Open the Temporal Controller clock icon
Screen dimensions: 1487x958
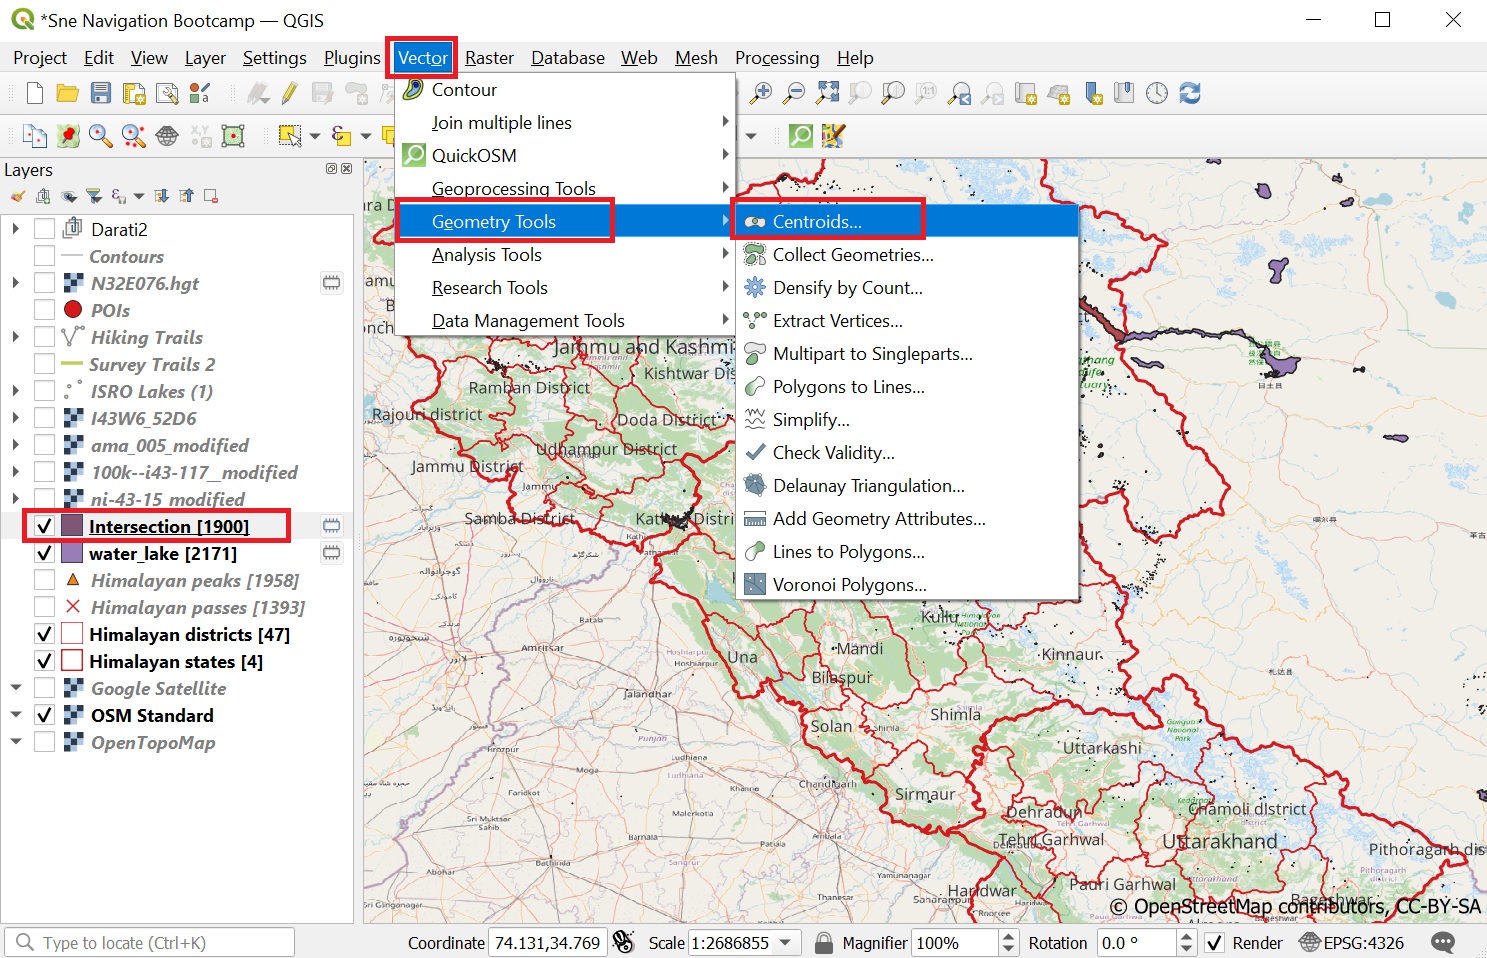pyautogui.click(x=1157, y=94)
